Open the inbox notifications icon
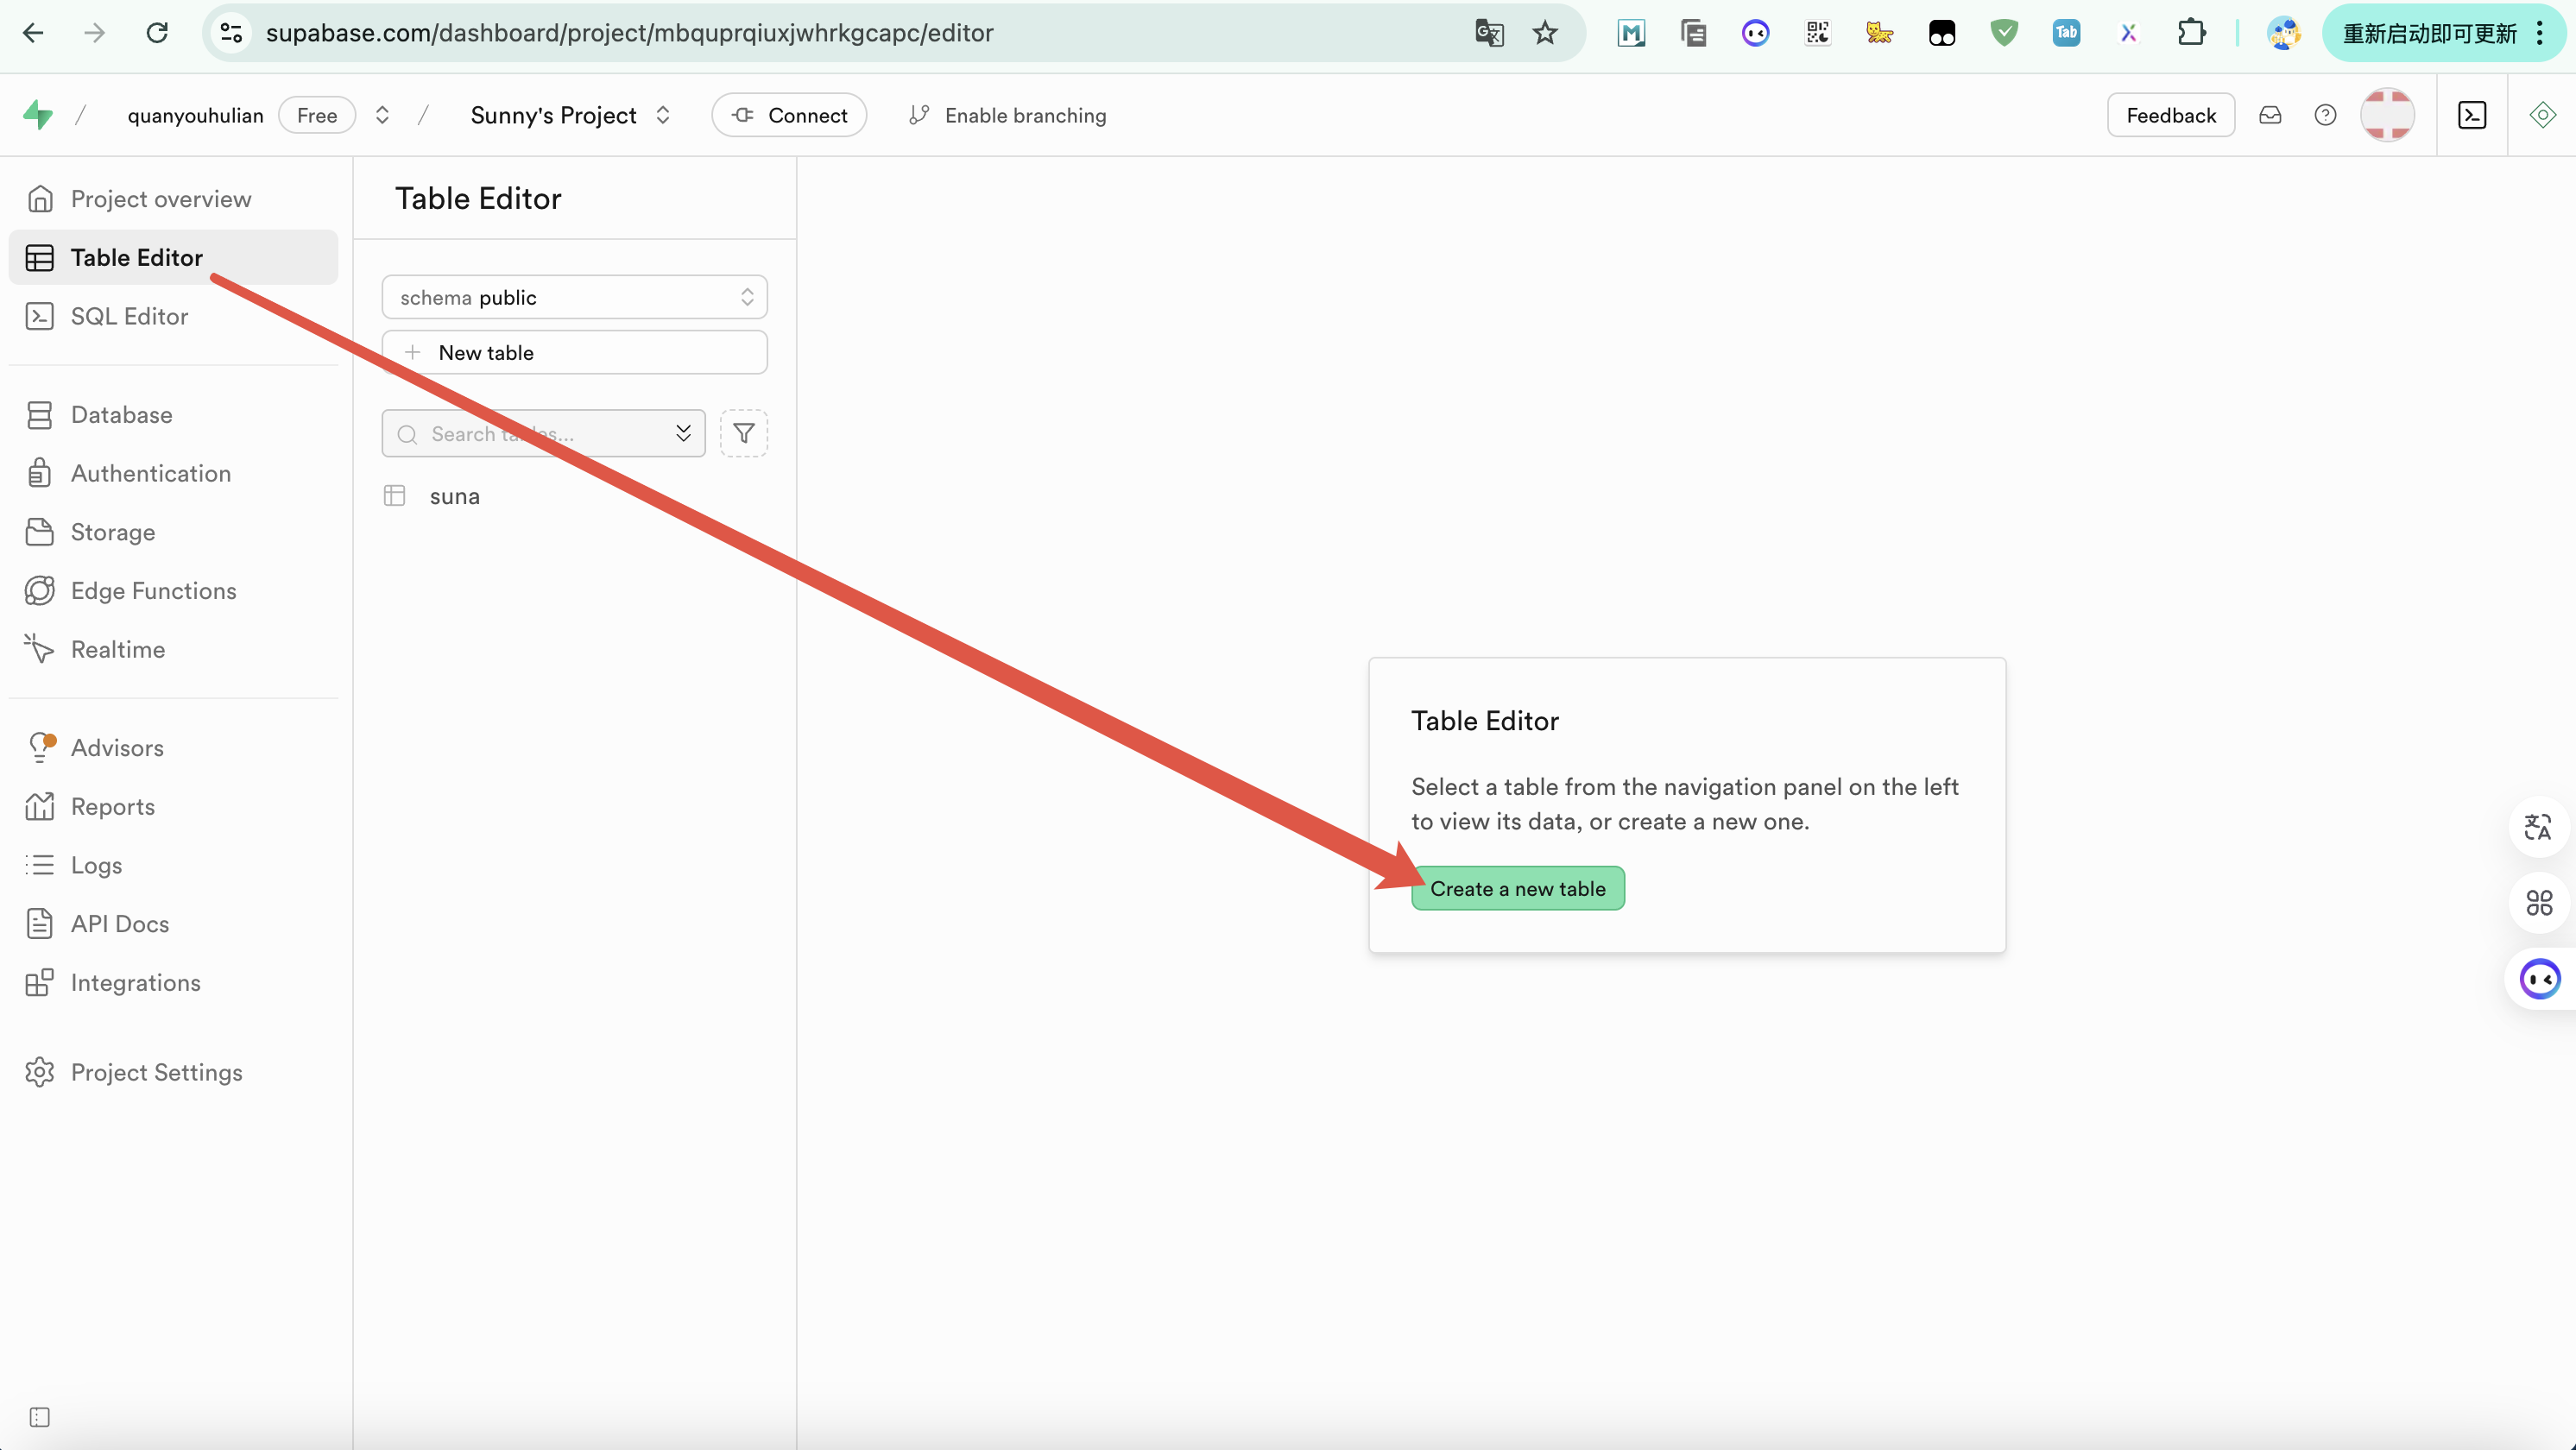This screenshot has width=2576, height=1450. (x=2270, y=115)
